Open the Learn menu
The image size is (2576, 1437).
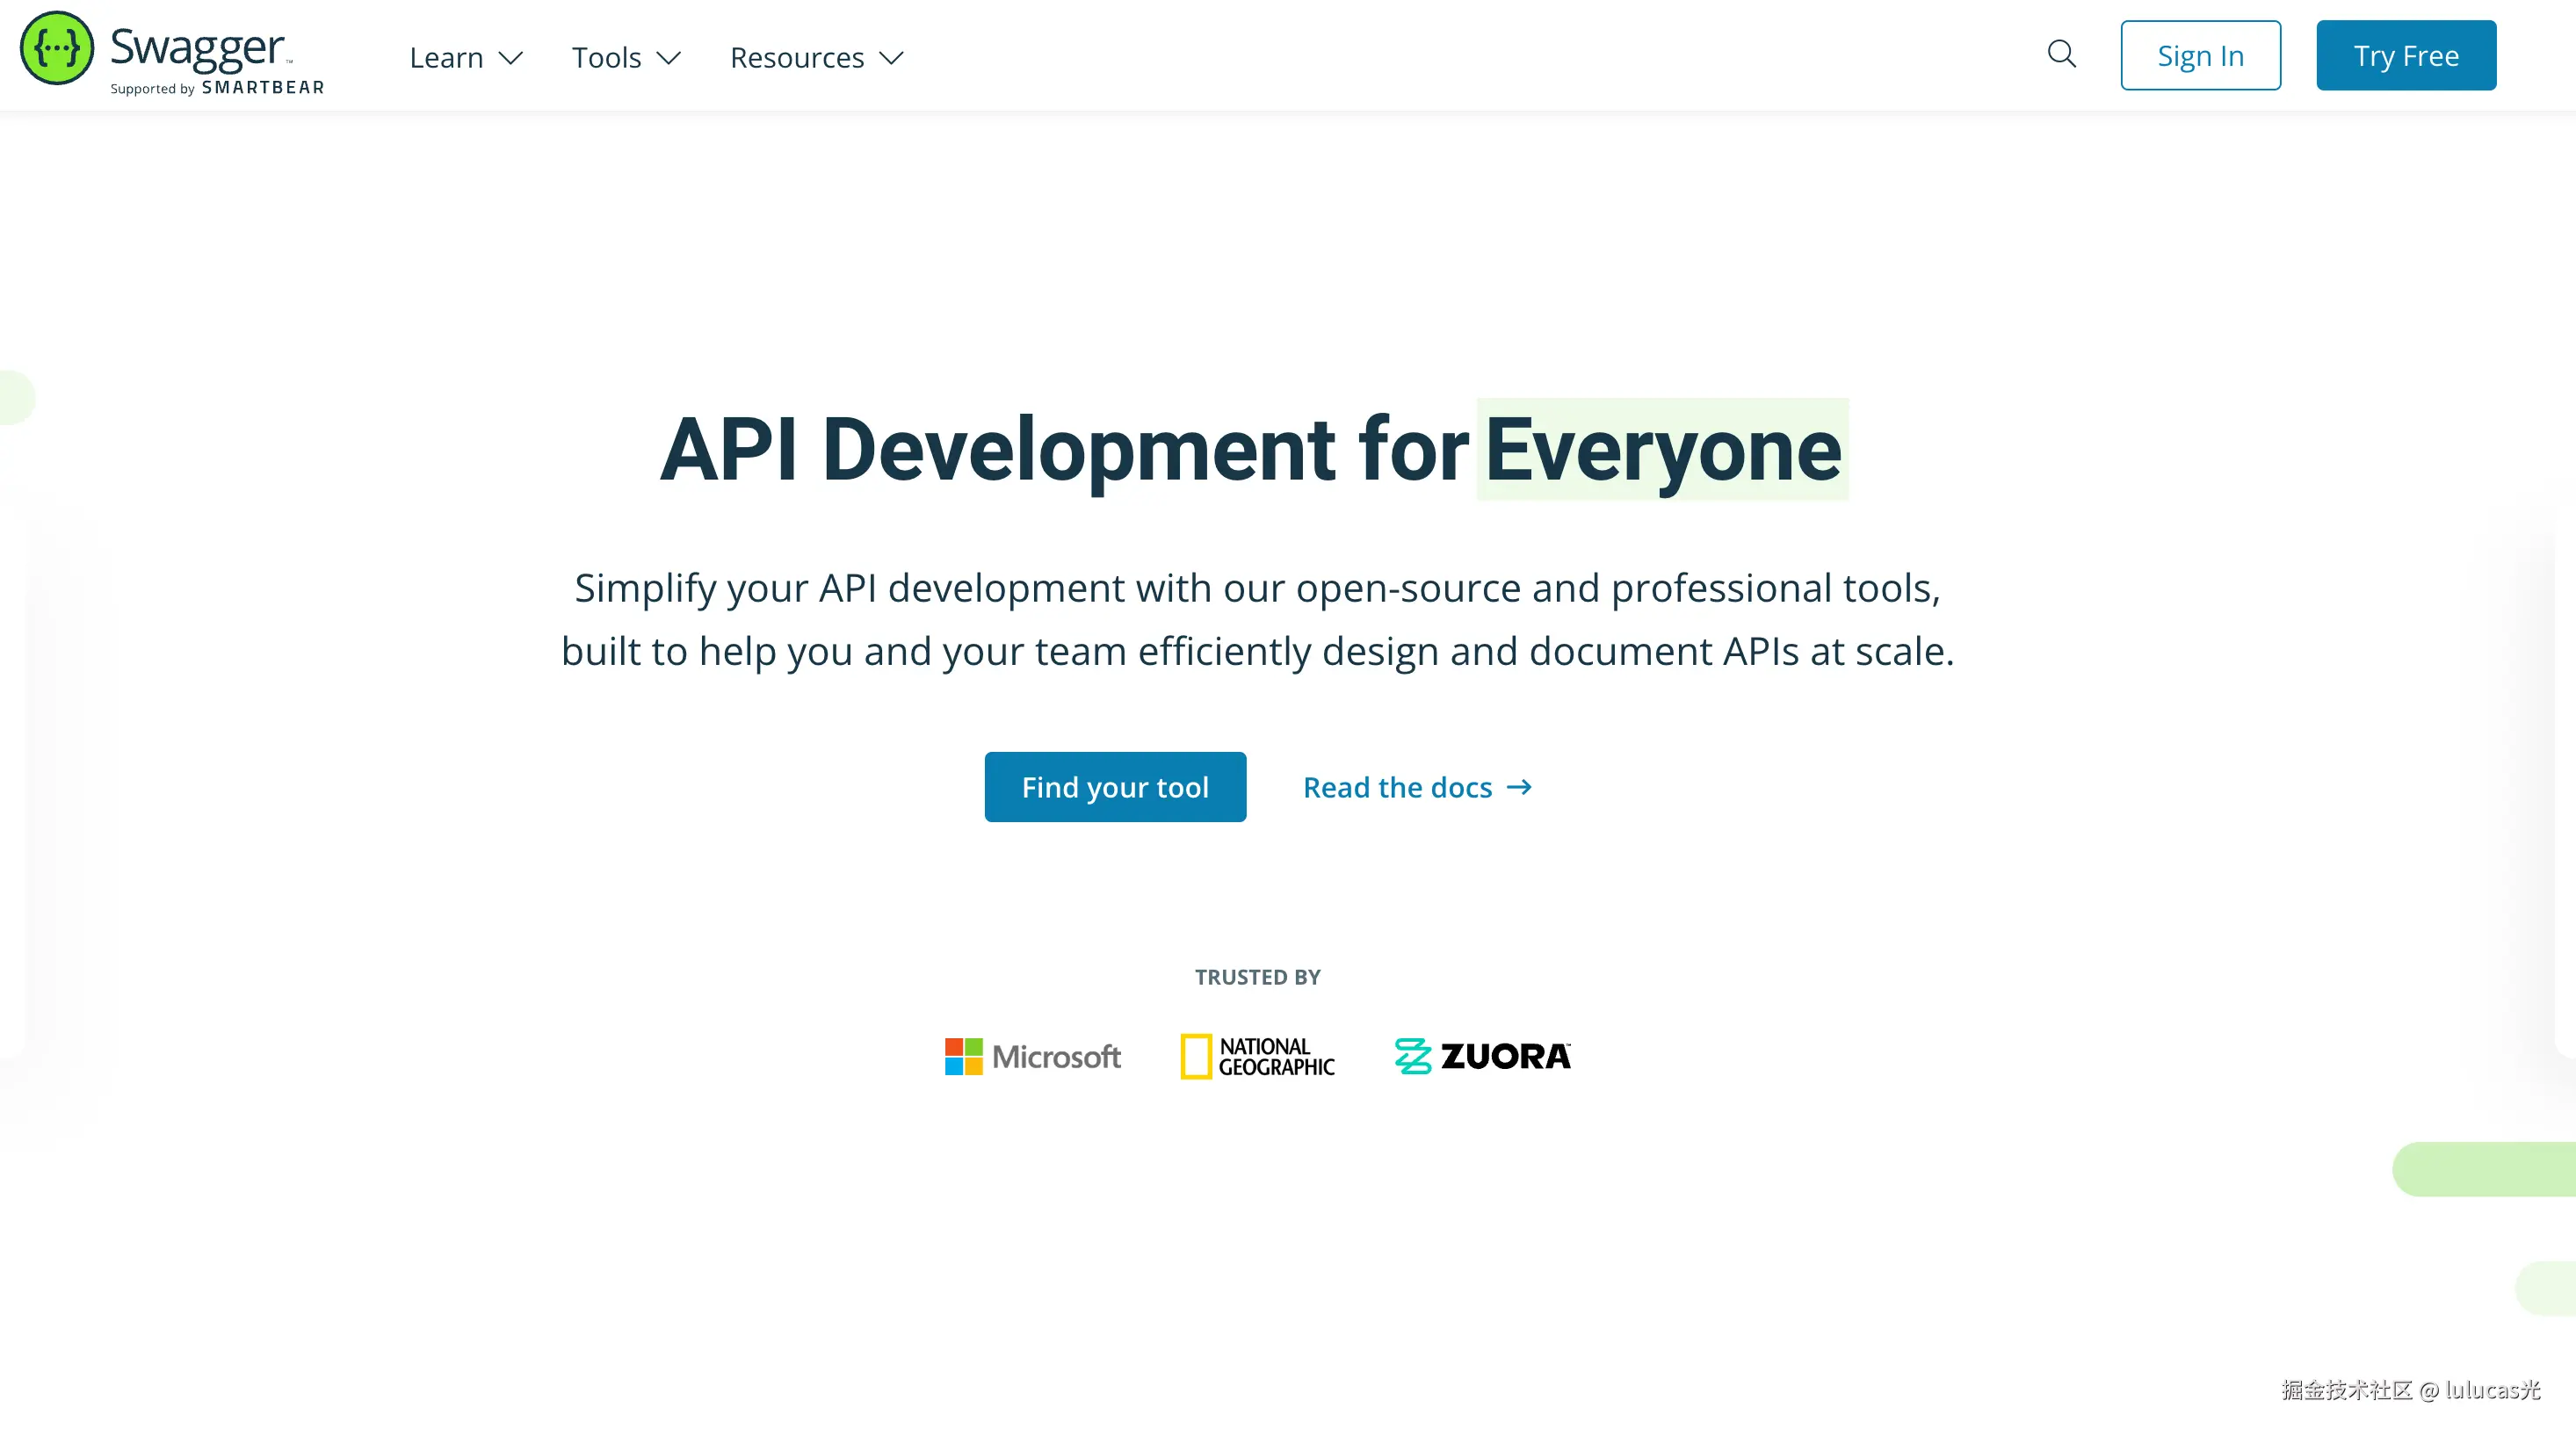446,58
